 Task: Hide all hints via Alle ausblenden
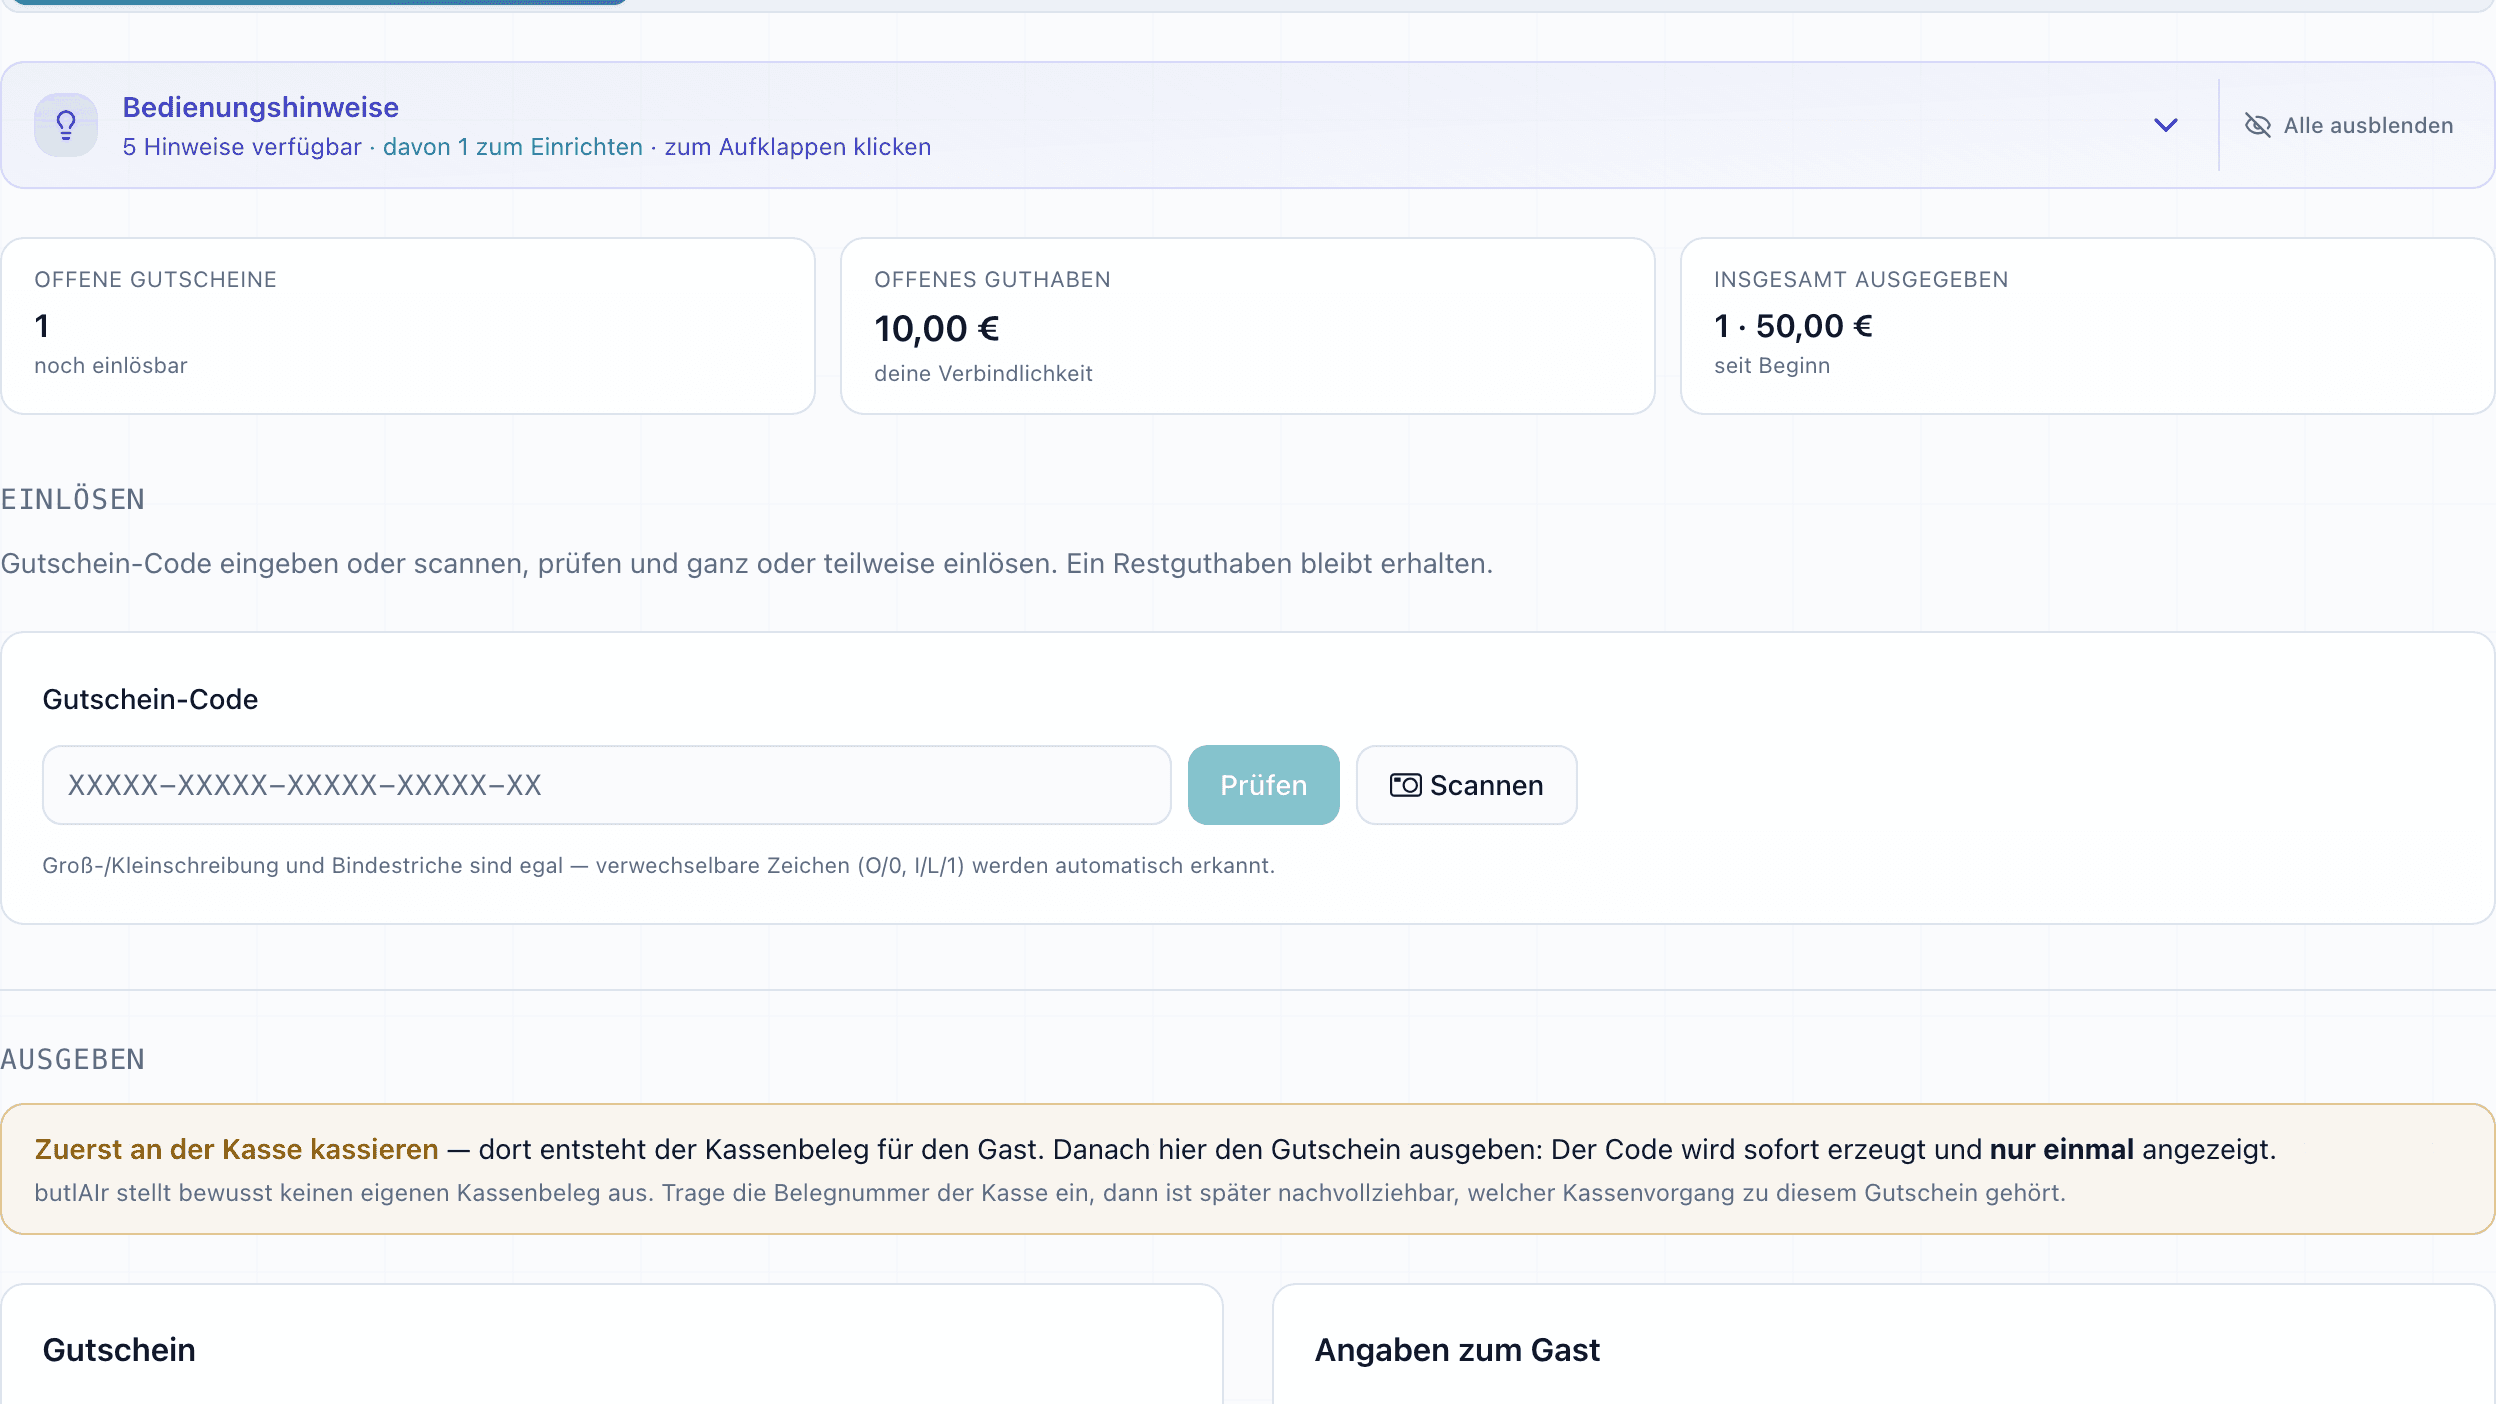[x=2349, y=125]
